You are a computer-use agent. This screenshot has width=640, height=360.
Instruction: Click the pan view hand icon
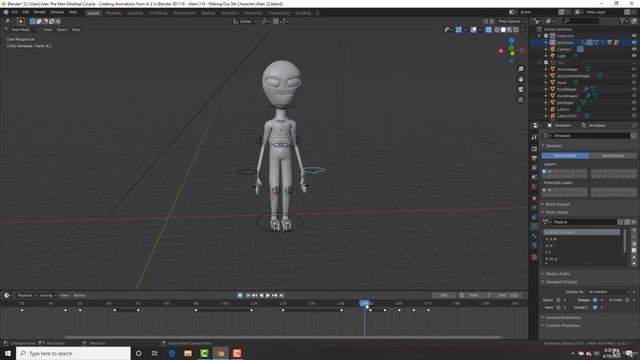point(520,79)
